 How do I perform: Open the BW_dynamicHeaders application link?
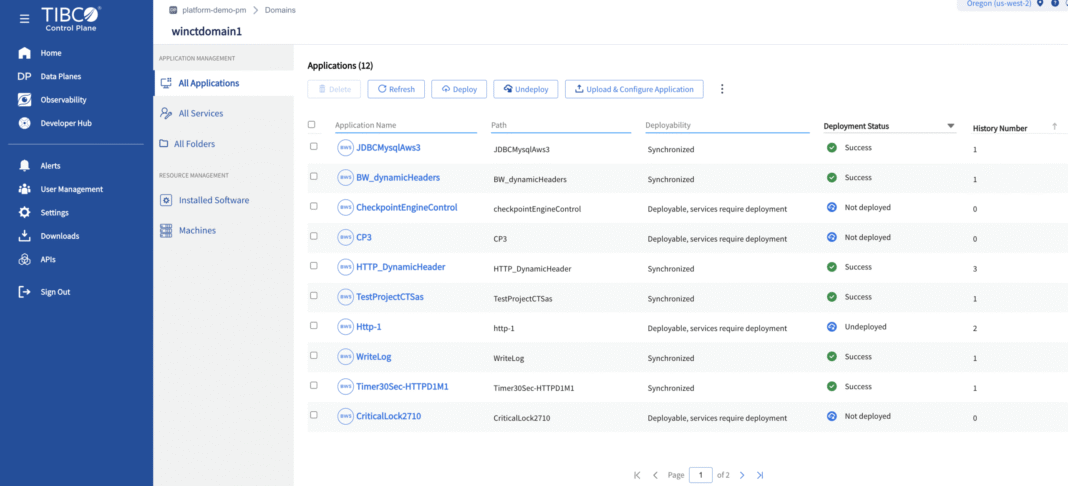pyautogui.click(x=398, y=177)
